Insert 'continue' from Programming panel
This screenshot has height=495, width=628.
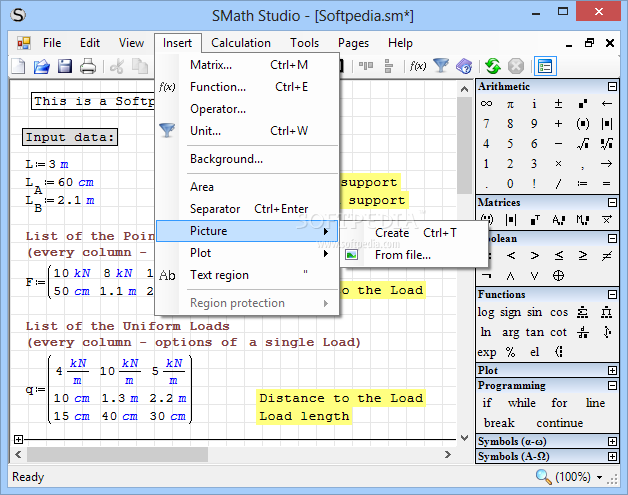pyautogui.click(x=560, y=423)
